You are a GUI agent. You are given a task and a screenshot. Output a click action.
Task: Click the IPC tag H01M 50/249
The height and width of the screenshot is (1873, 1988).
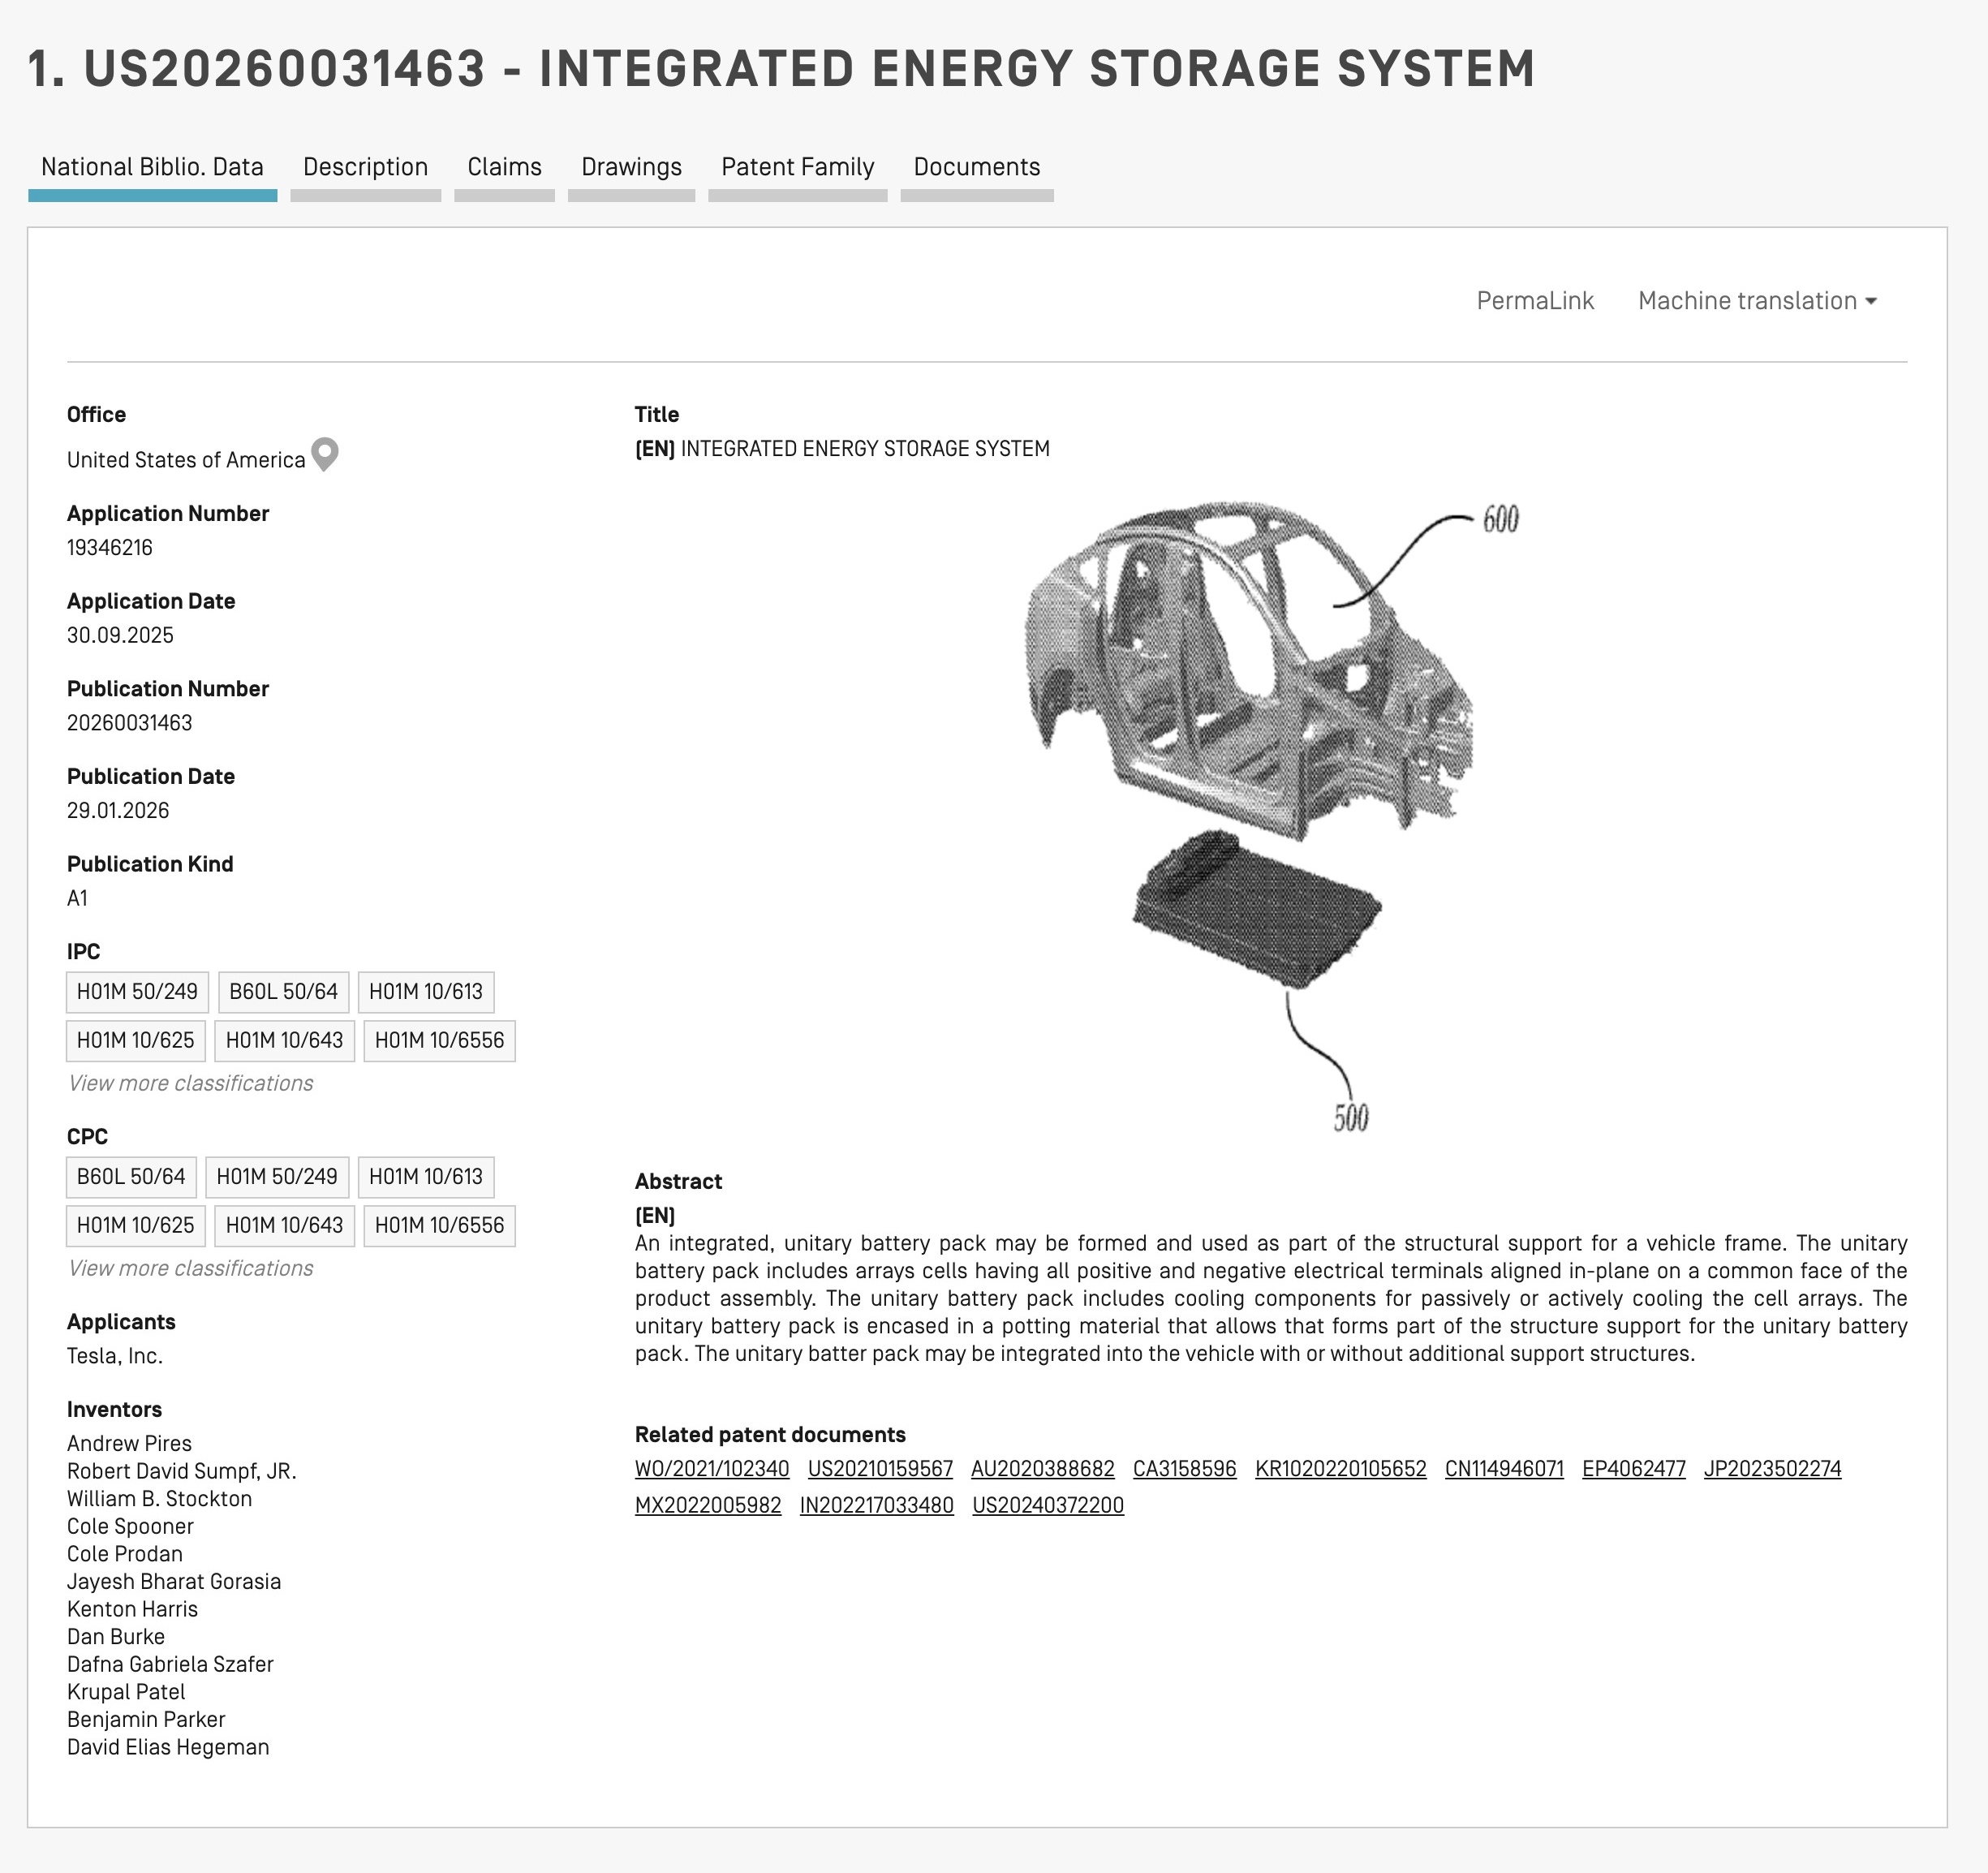(137, 991)
